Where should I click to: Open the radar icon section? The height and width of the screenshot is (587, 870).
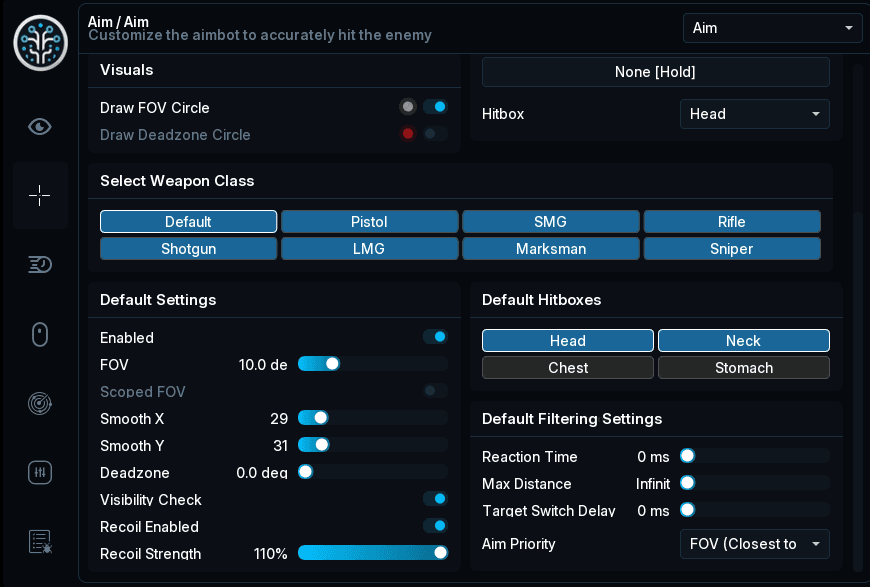40,403
